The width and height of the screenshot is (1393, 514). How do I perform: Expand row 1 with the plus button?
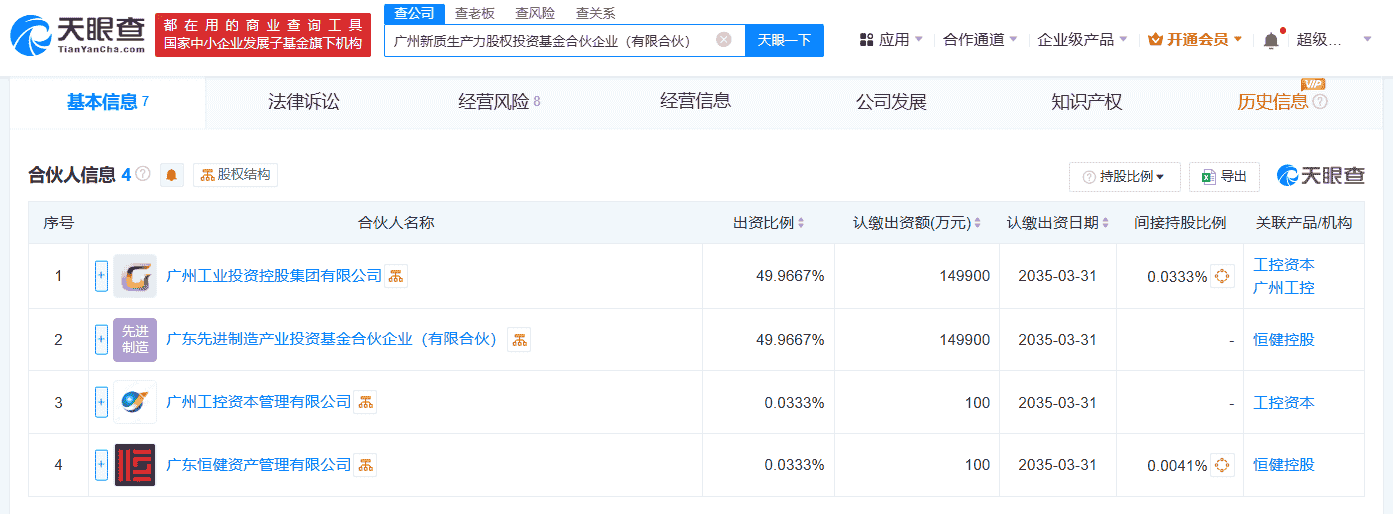pyautogui.click(x=101, y=276)
